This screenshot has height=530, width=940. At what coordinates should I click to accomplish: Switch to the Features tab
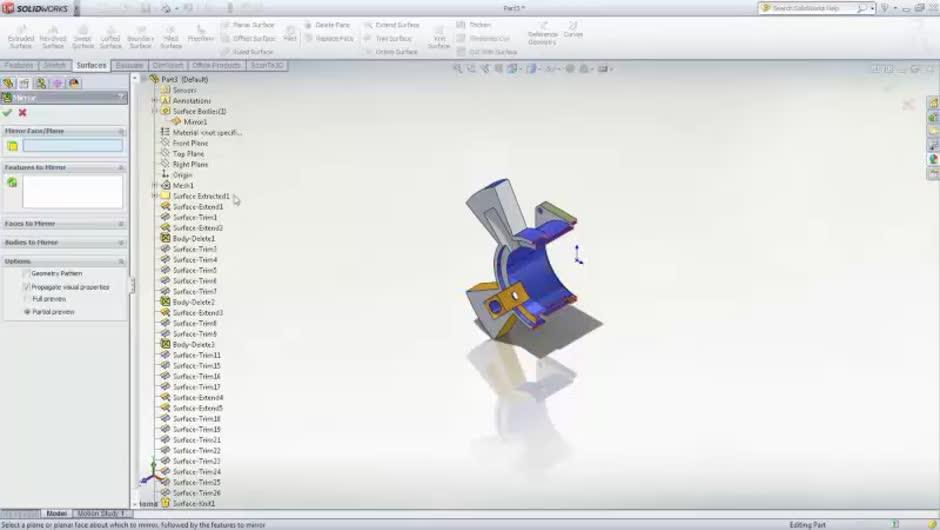(19, 65)
